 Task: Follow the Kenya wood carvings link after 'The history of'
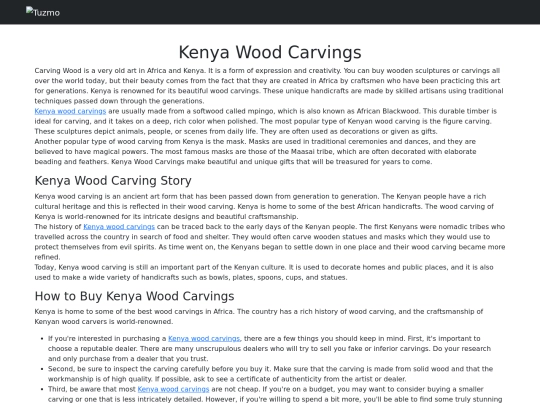[x=119, y=227]
